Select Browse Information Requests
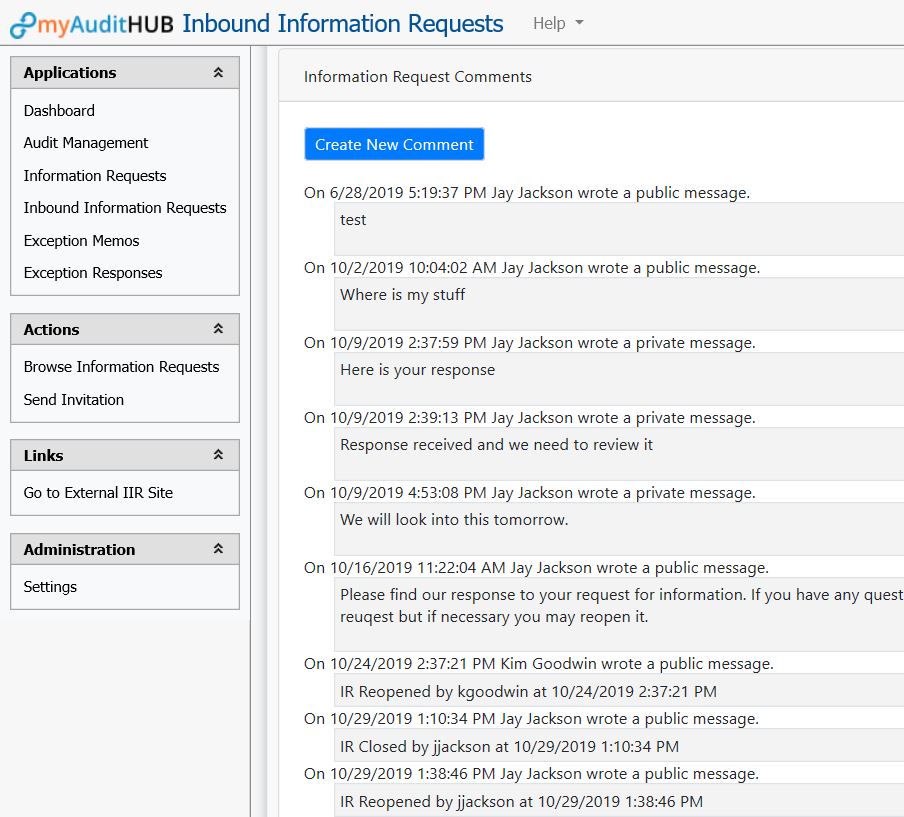Screen dimensions: 904x817 pyautogui.click(x=121, y=367)
